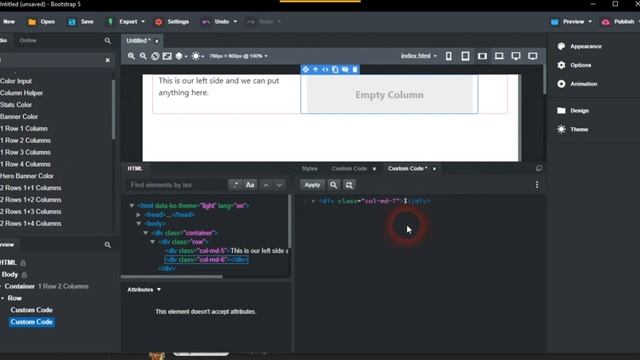640x360 pixels.
Task: Click the Publish button
Action: click(618, 22)
